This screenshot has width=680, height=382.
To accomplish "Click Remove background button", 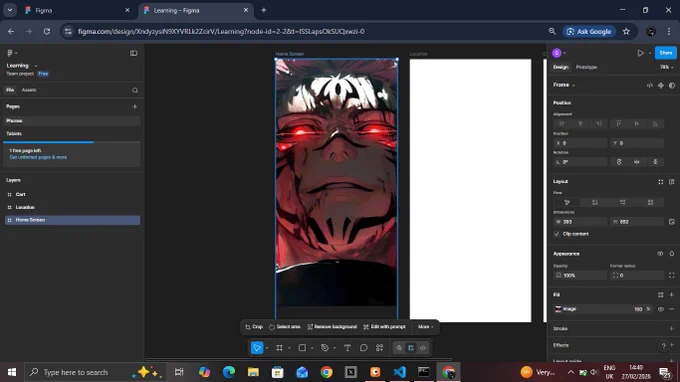I will [332, 327].
